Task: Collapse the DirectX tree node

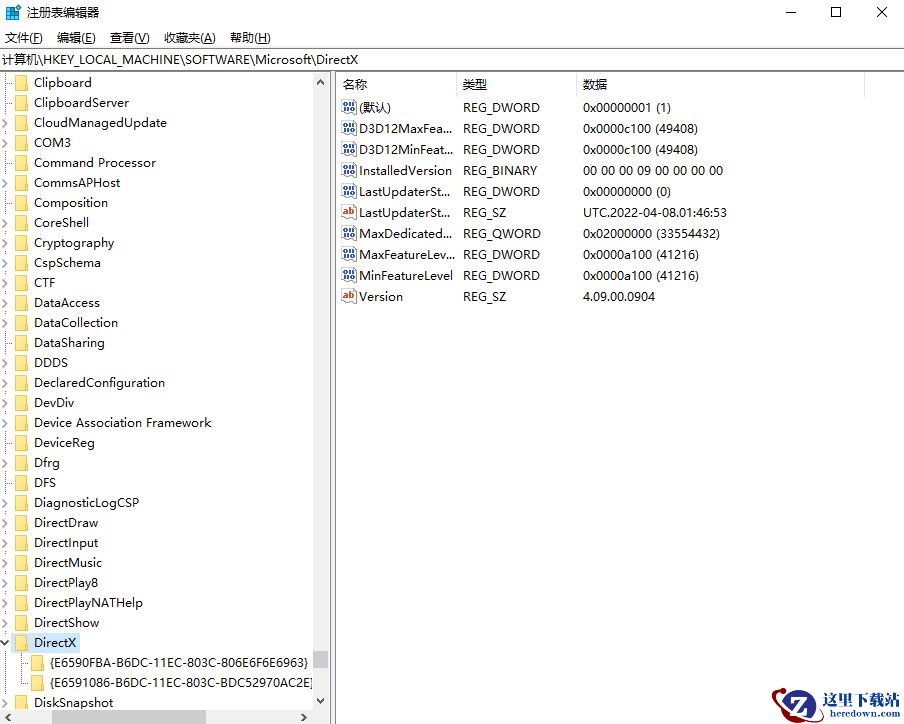Action: [5, 643]
